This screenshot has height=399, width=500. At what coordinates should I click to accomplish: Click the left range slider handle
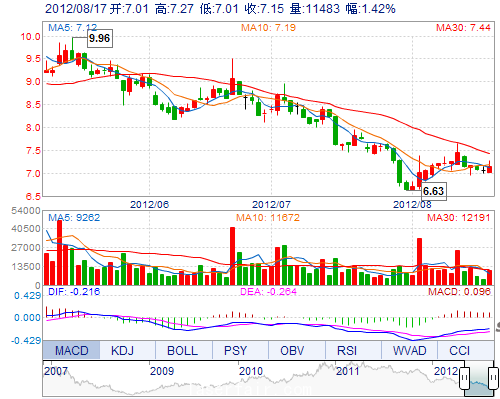[x=464, y=378]
